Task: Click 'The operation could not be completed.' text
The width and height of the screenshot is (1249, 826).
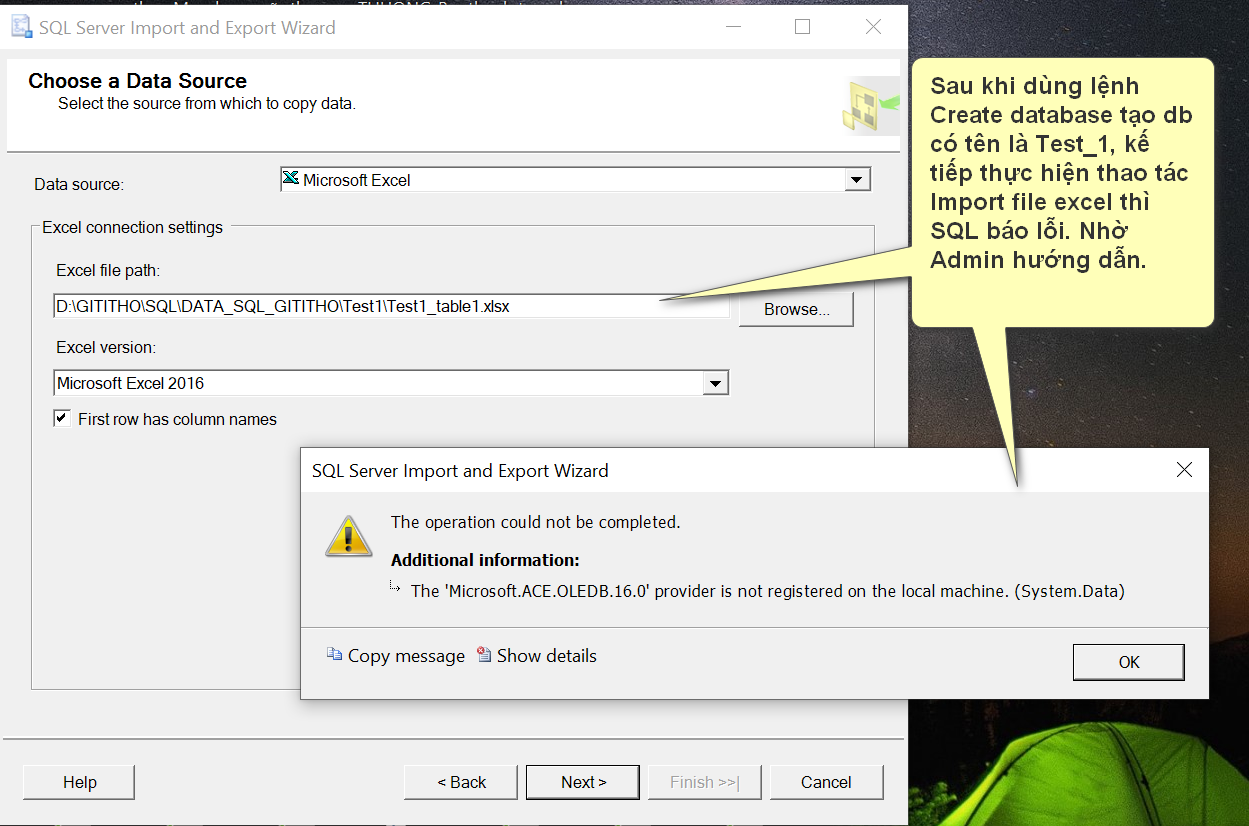Action: [535, 522]
